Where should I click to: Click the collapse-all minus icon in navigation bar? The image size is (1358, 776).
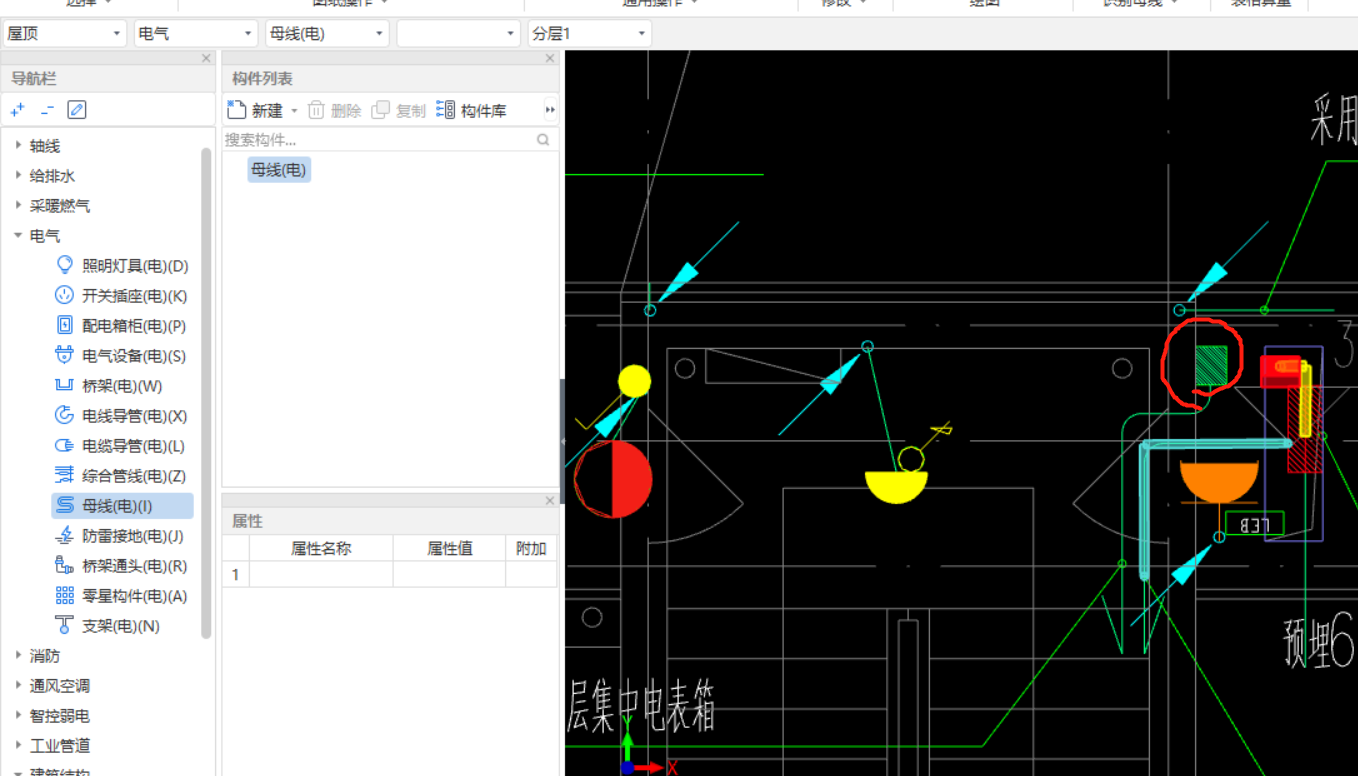tap(47, 110)
